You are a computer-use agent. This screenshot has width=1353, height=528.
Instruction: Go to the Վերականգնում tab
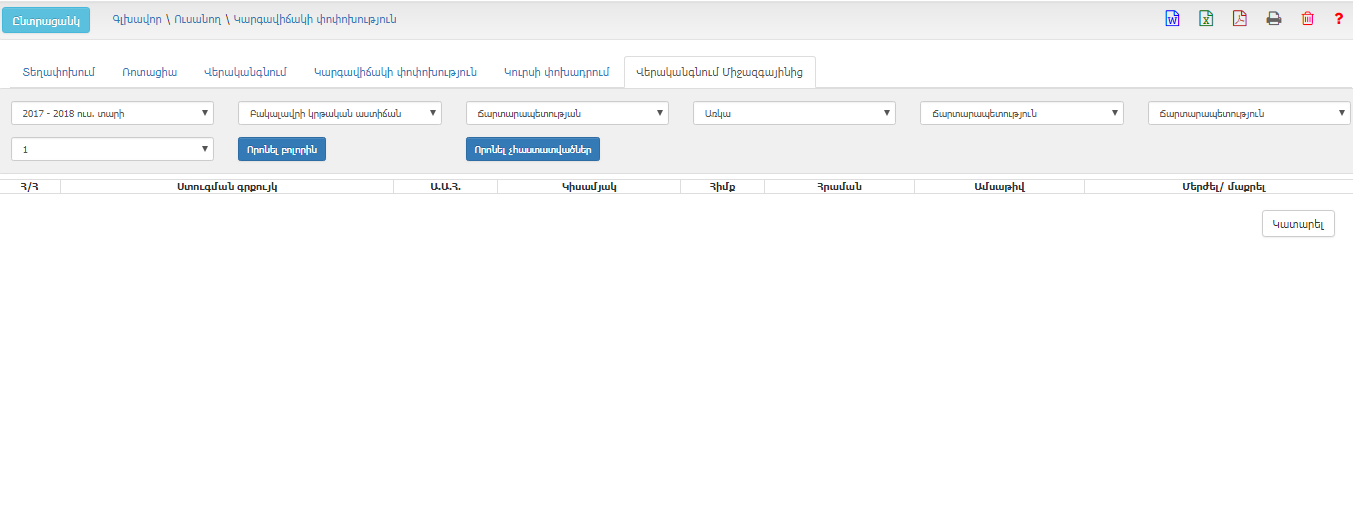(x=245, y=72)
